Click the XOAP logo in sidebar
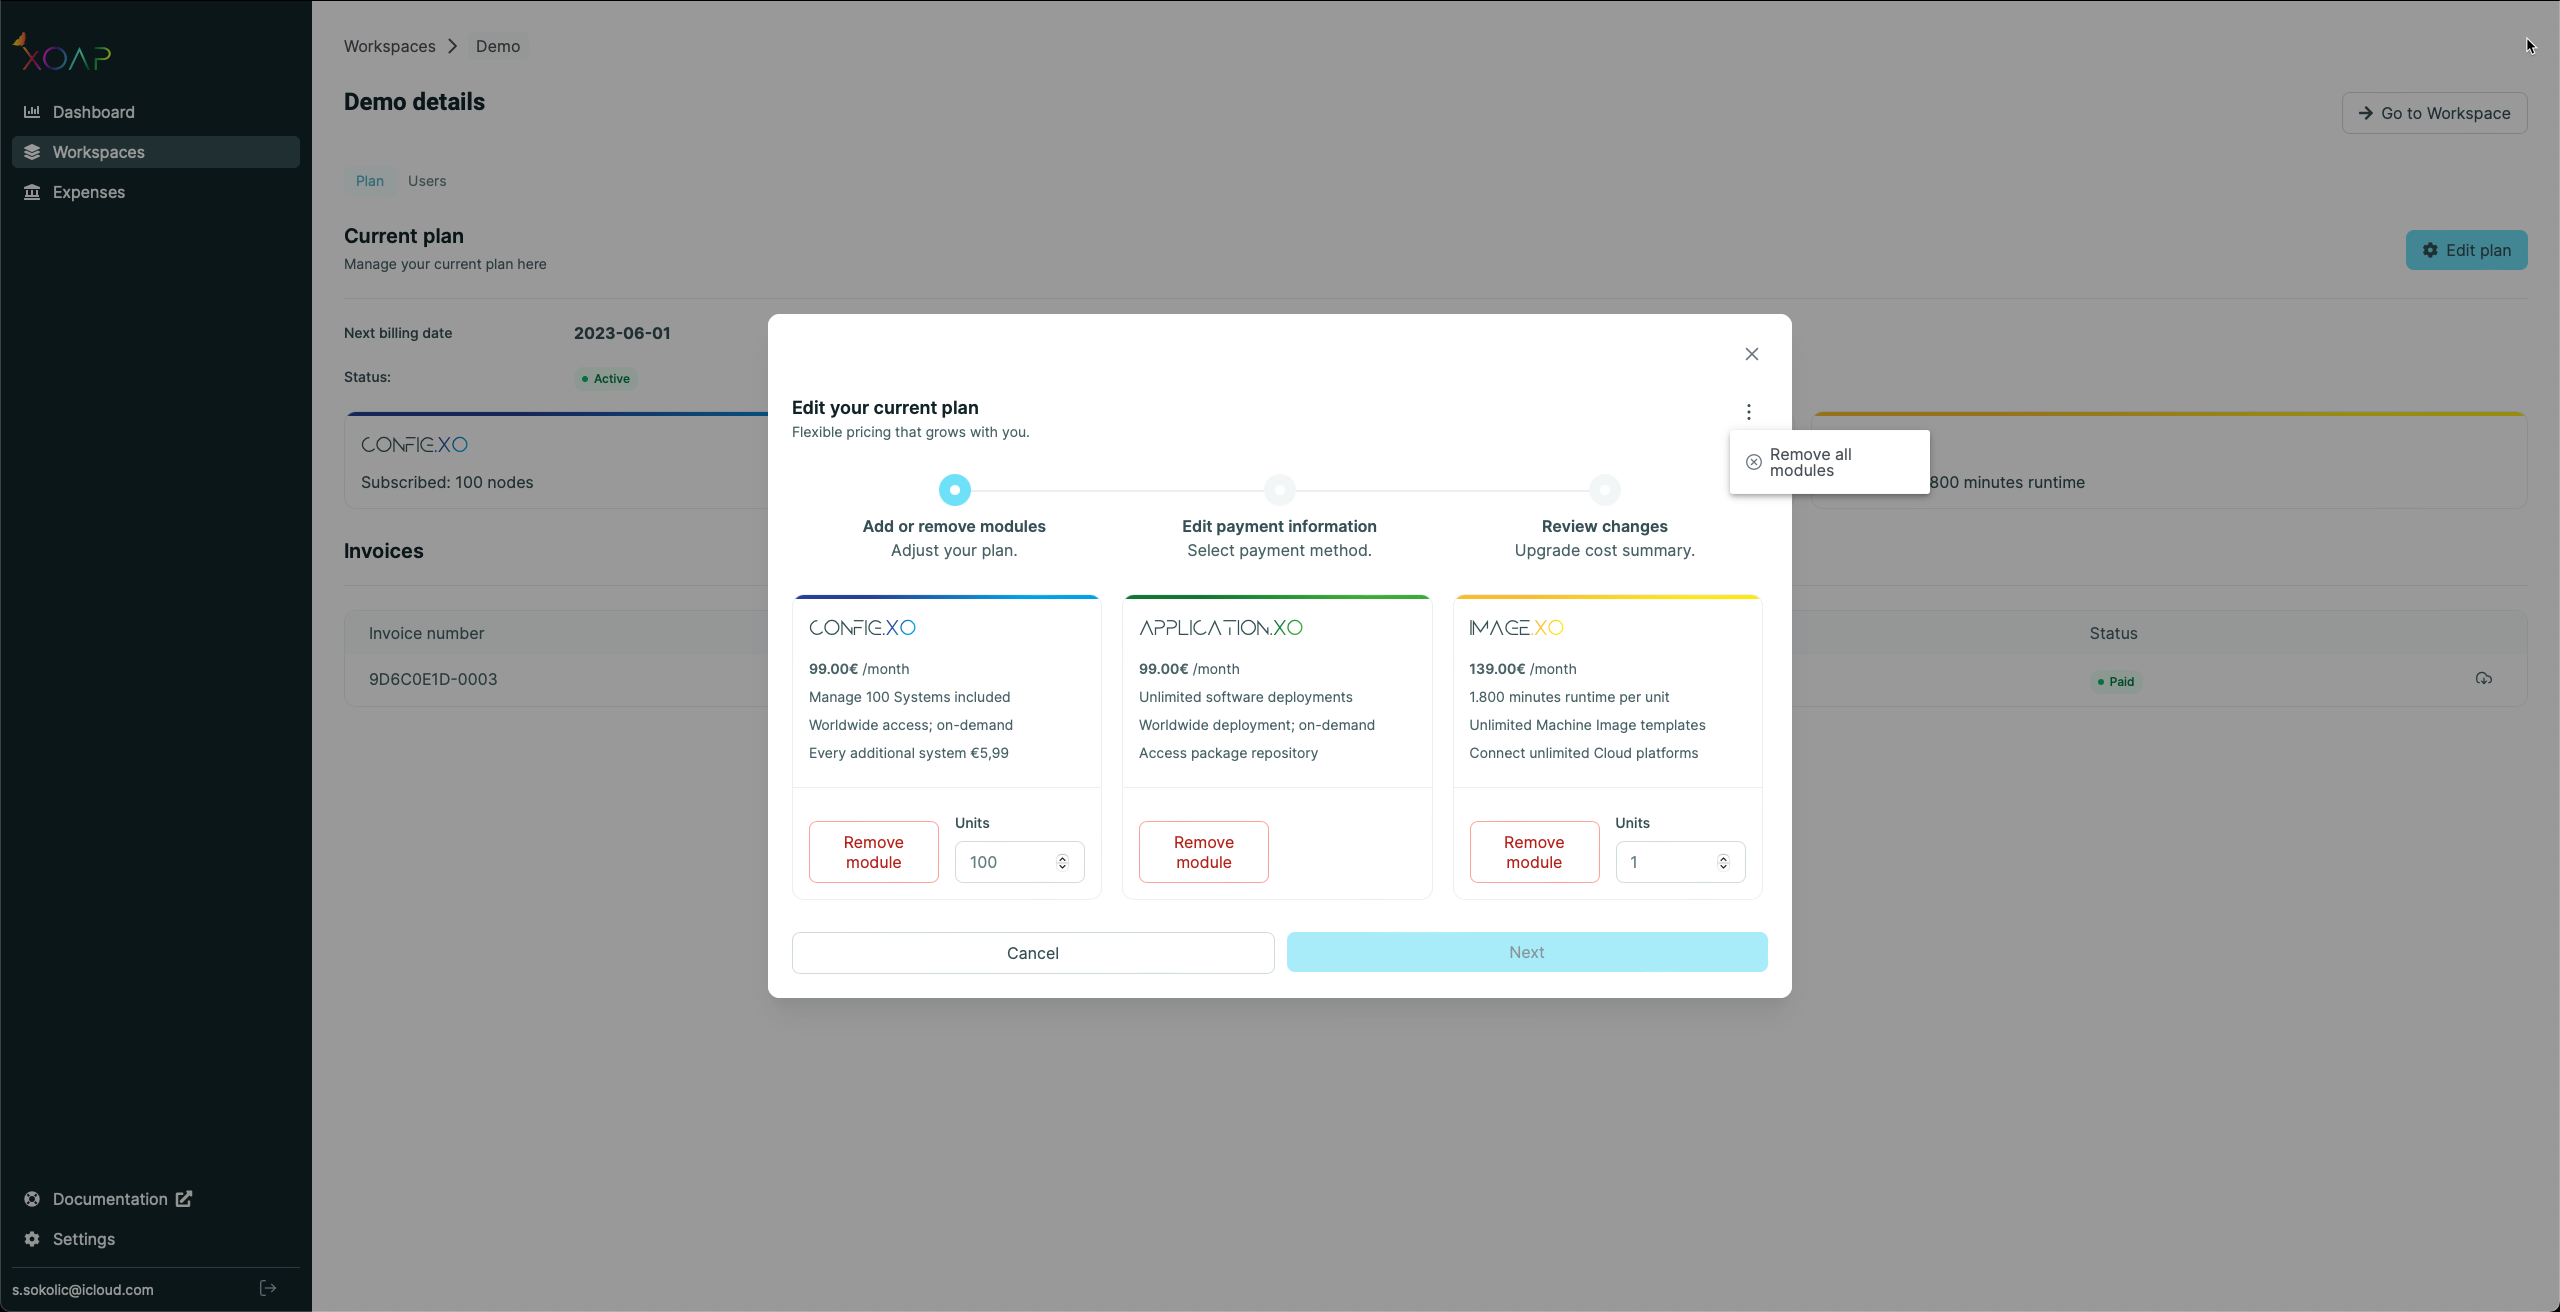Viewport: 2560px width, 1312px height. (x=62, y=53)
